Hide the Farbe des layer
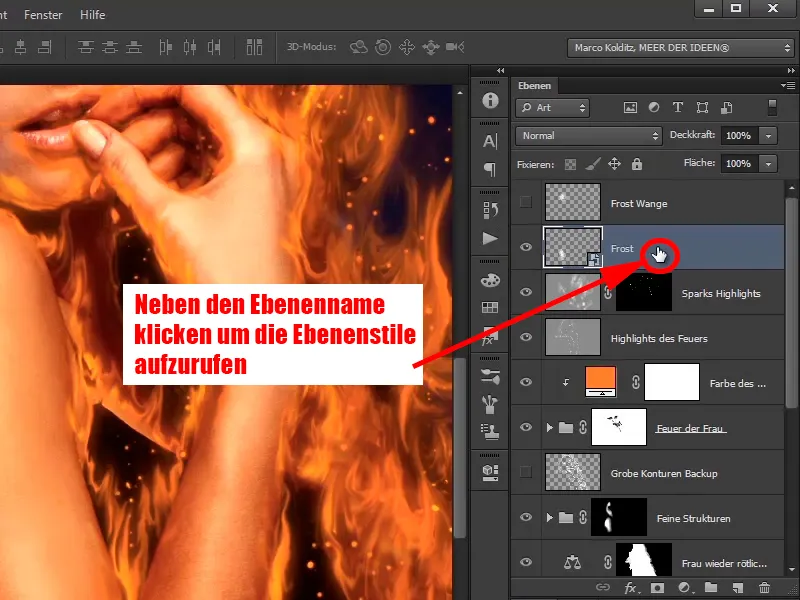This screenshot has height=600, width=800. (x=526, y=382)
